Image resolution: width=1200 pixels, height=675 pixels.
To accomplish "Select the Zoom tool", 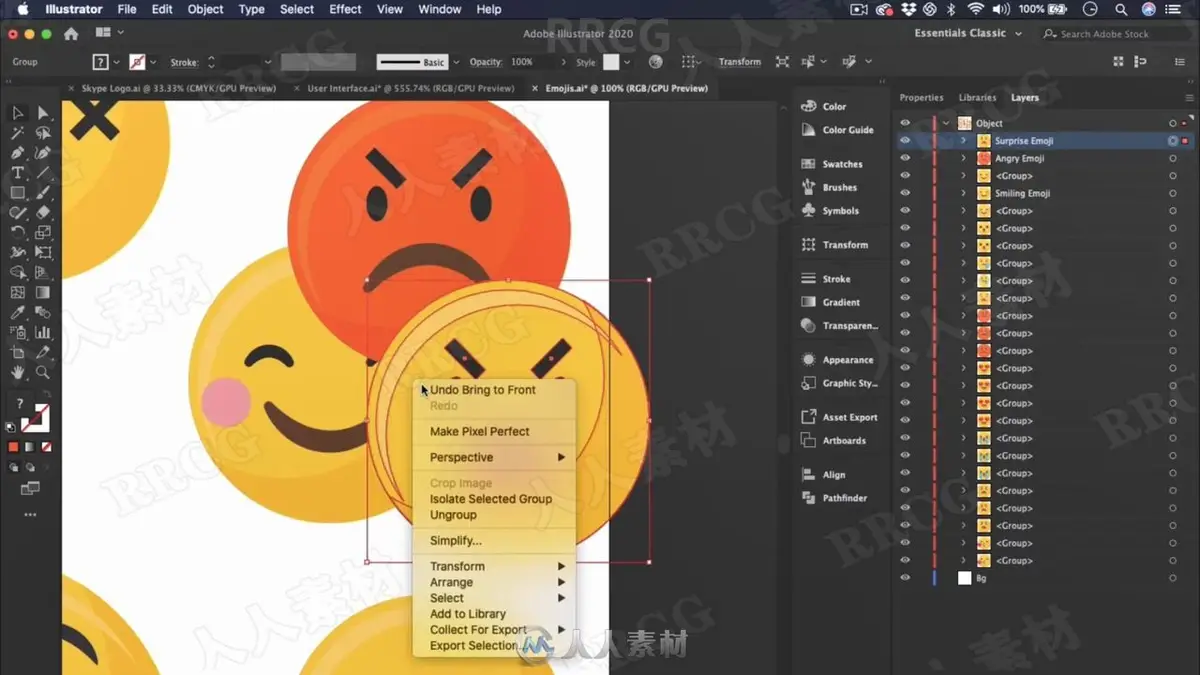I will [43, 373].
